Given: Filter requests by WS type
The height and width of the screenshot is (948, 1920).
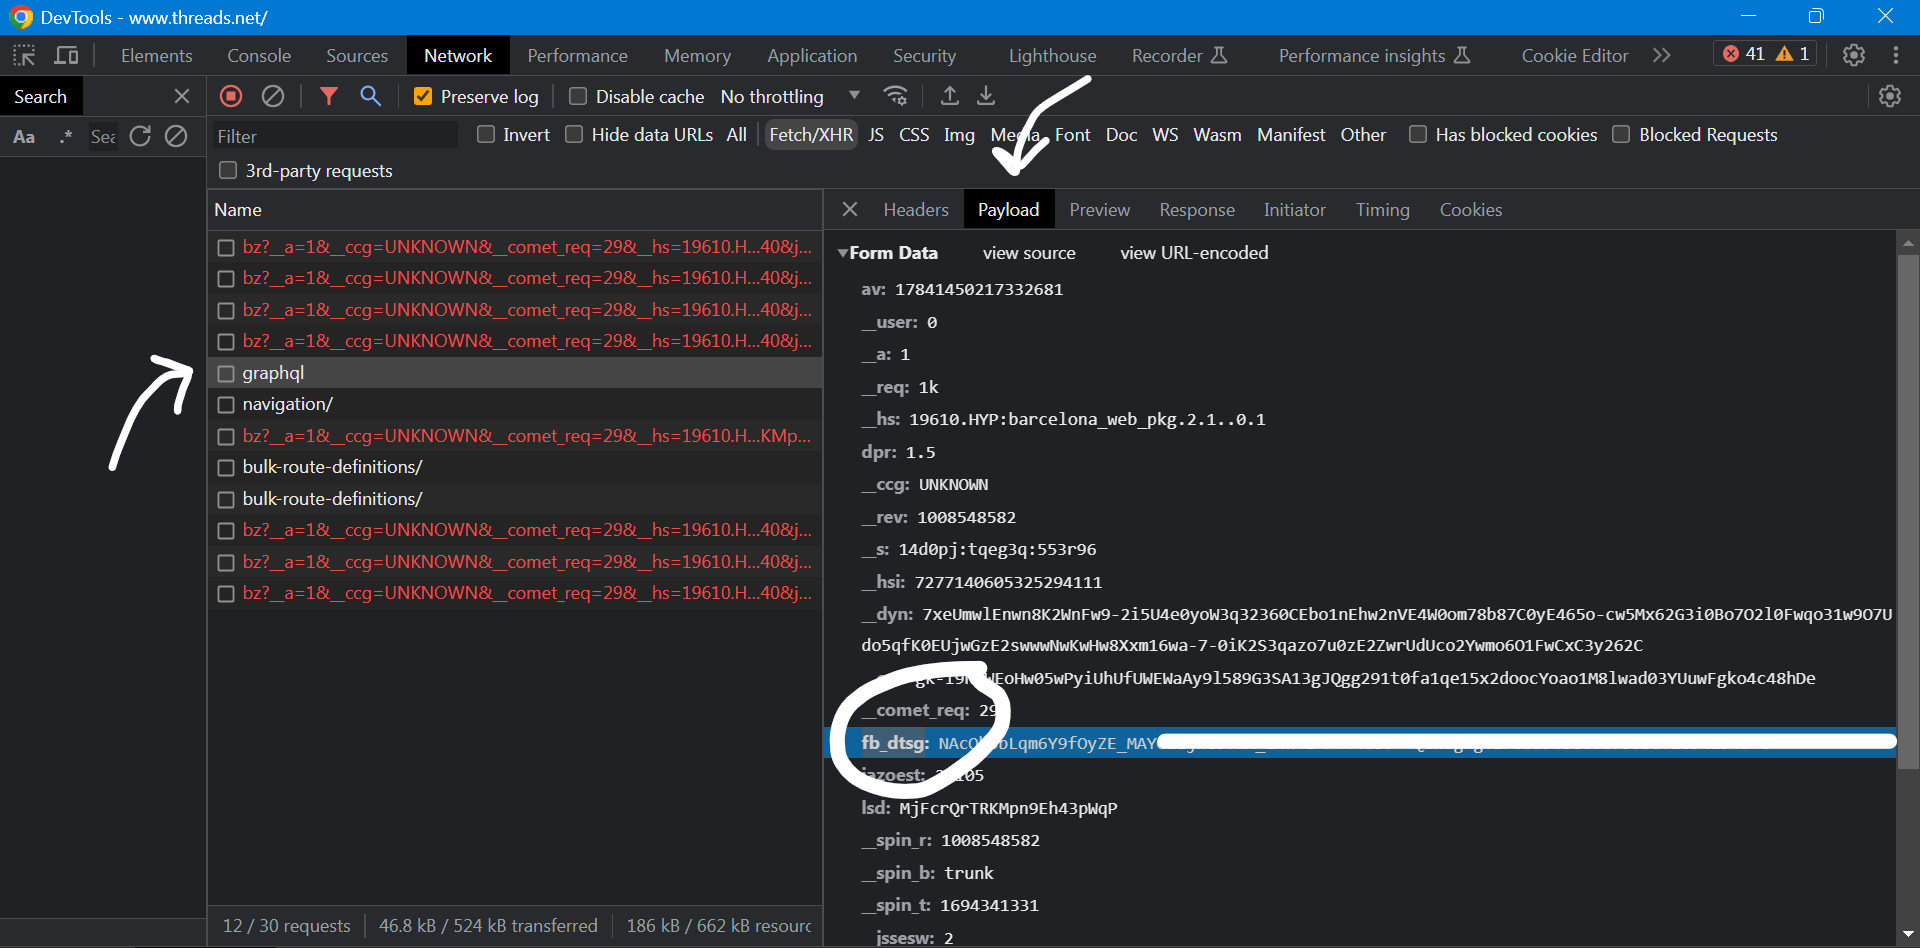Looking at the screenshot, I should [x=1165, y=134].
